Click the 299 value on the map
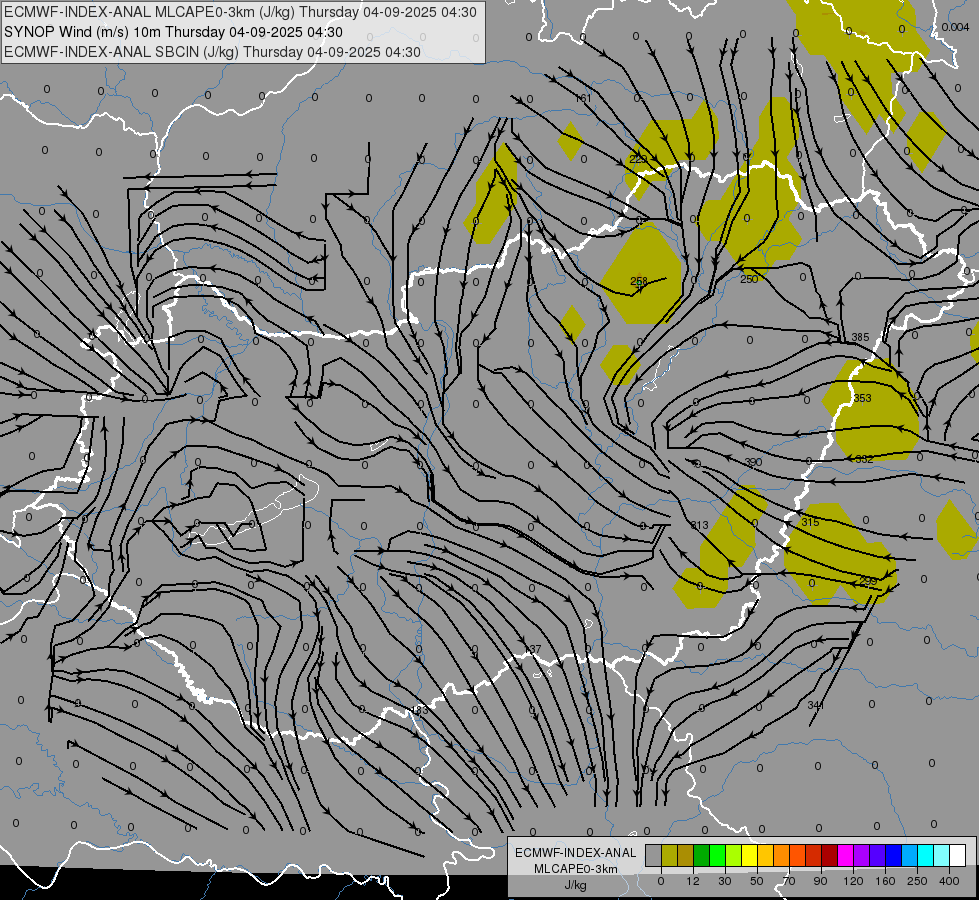 pos(868,581)
